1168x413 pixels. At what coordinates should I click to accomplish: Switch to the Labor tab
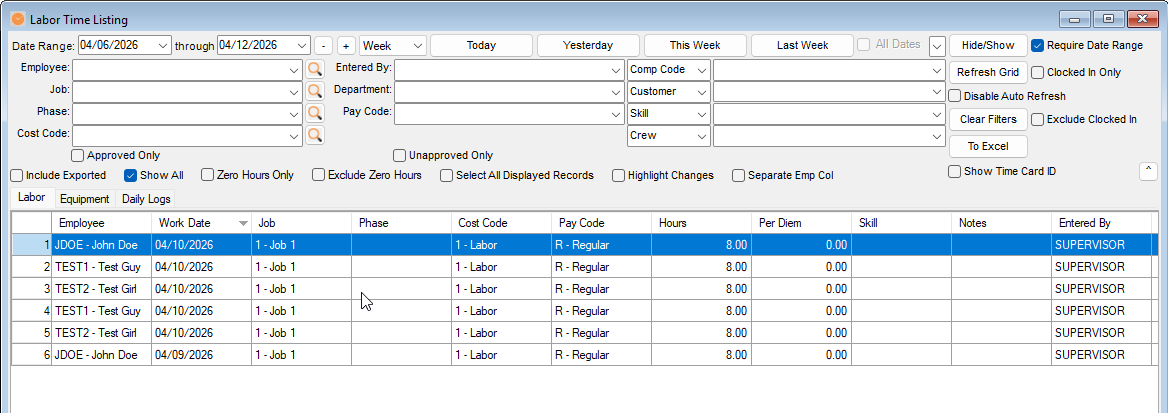(x=32, y=198)
